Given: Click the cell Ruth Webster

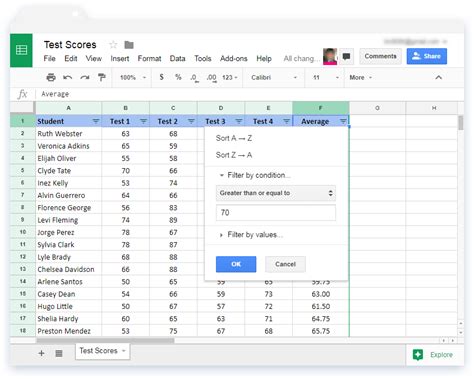Looking at the screenshot, I should 68,134.
